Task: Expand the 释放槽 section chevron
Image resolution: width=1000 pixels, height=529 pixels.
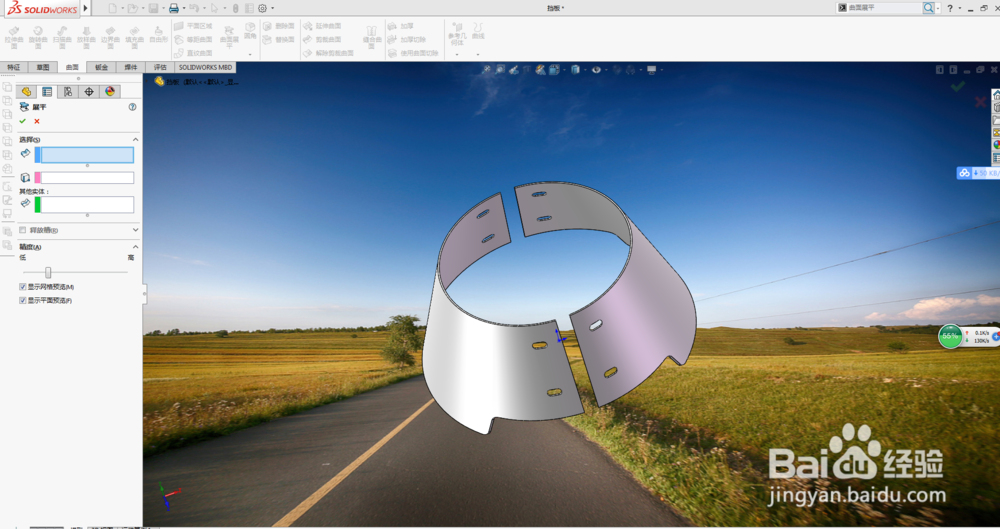Action: (135, 230)
